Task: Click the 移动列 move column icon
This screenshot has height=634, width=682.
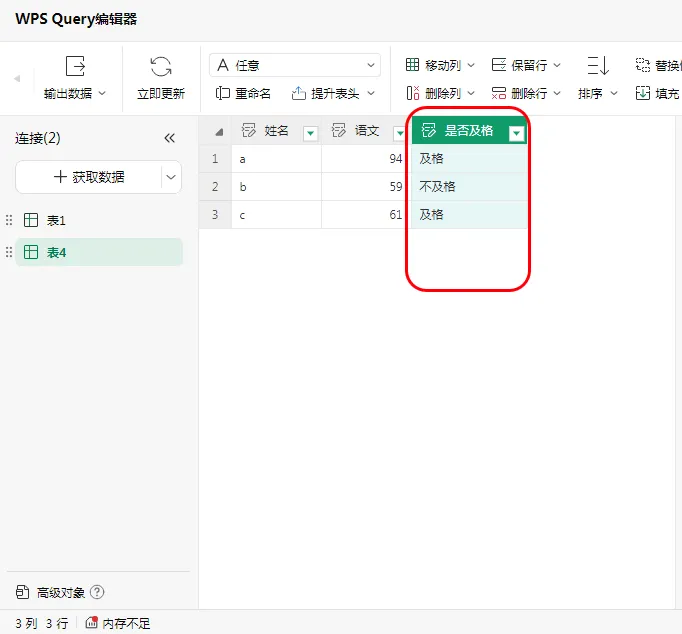Action: 412,65
